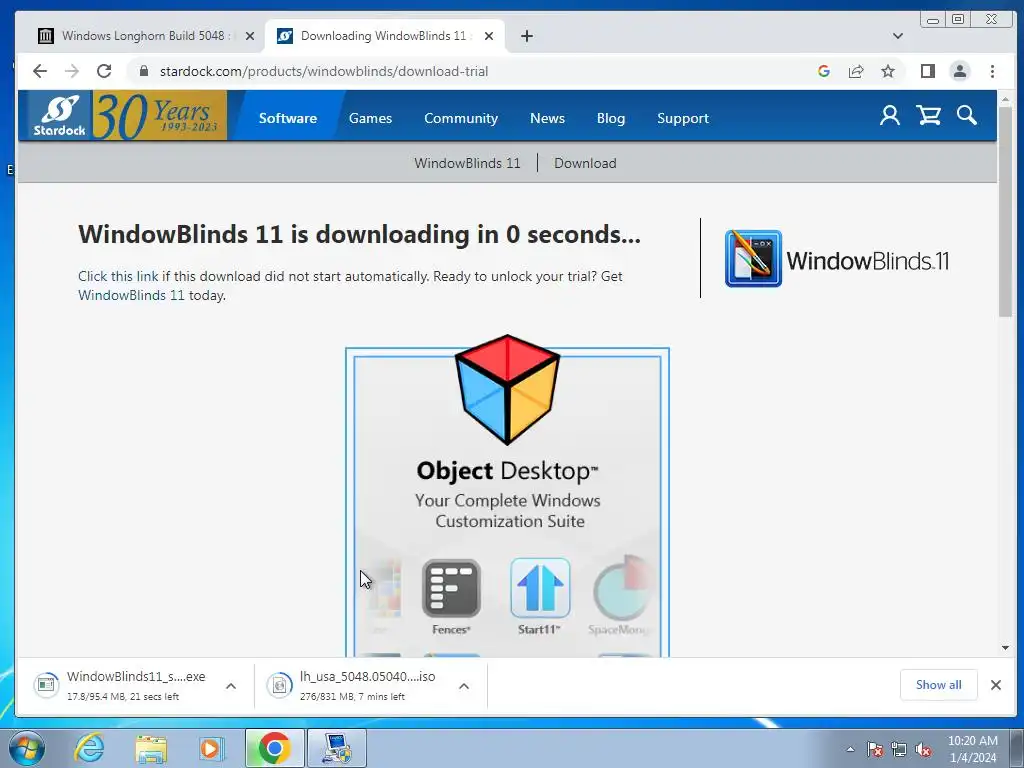The height and width of the screenshot is (768, 1024).
Task: Click the page vertical scrollbar thumb
Action: [1005, 212]
